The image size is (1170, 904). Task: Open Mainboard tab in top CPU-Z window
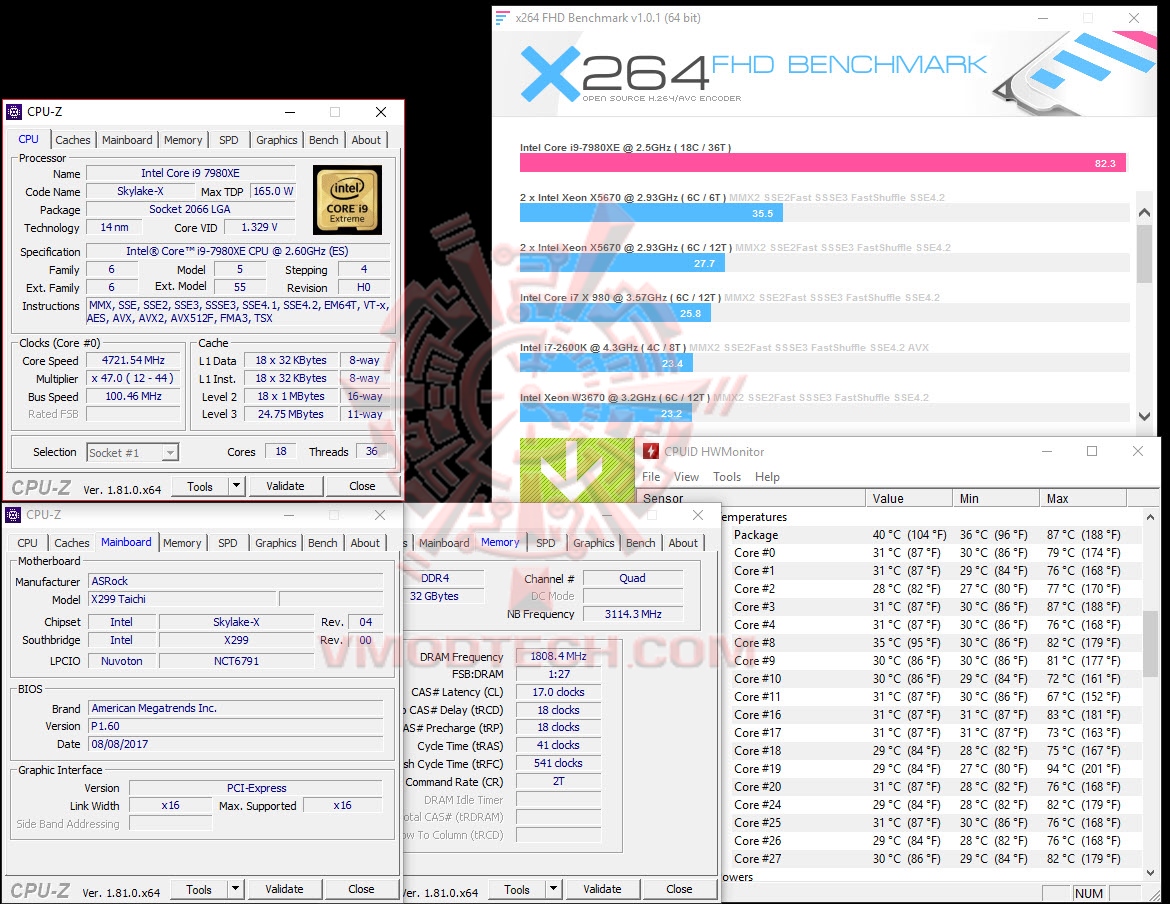coord(127,139)
